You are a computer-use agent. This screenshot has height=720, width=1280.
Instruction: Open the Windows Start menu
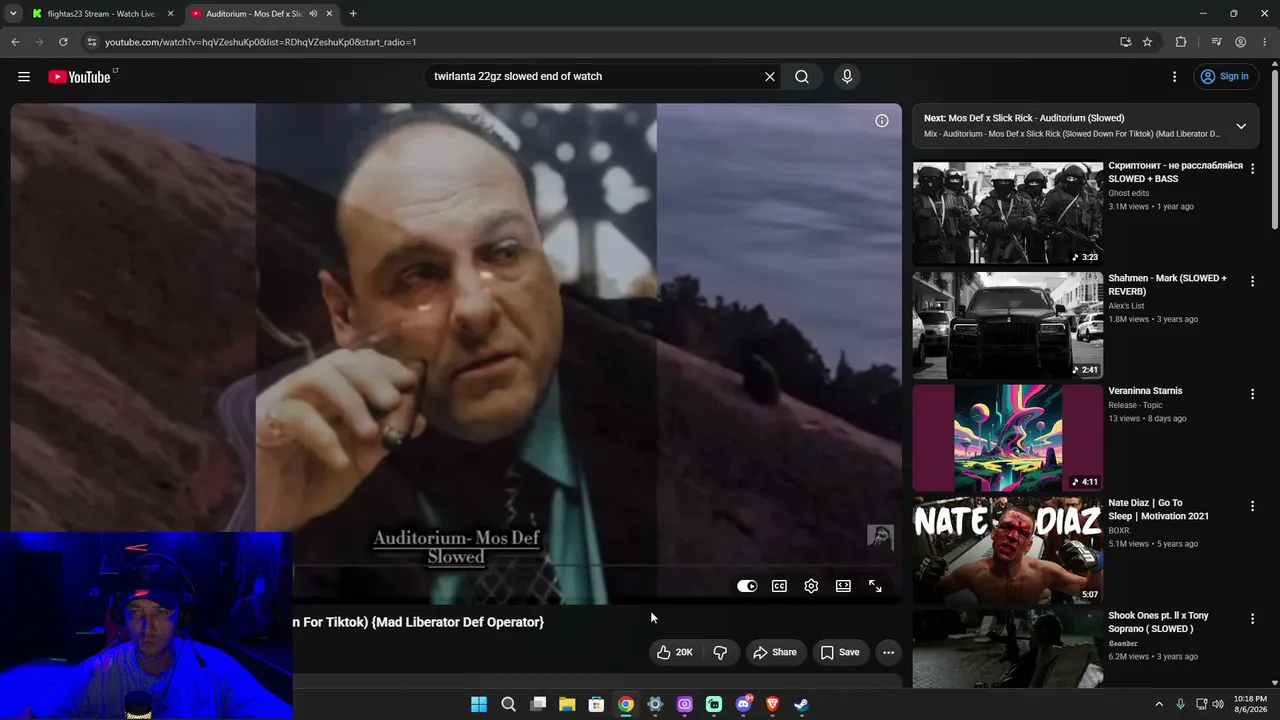[479, 704]
